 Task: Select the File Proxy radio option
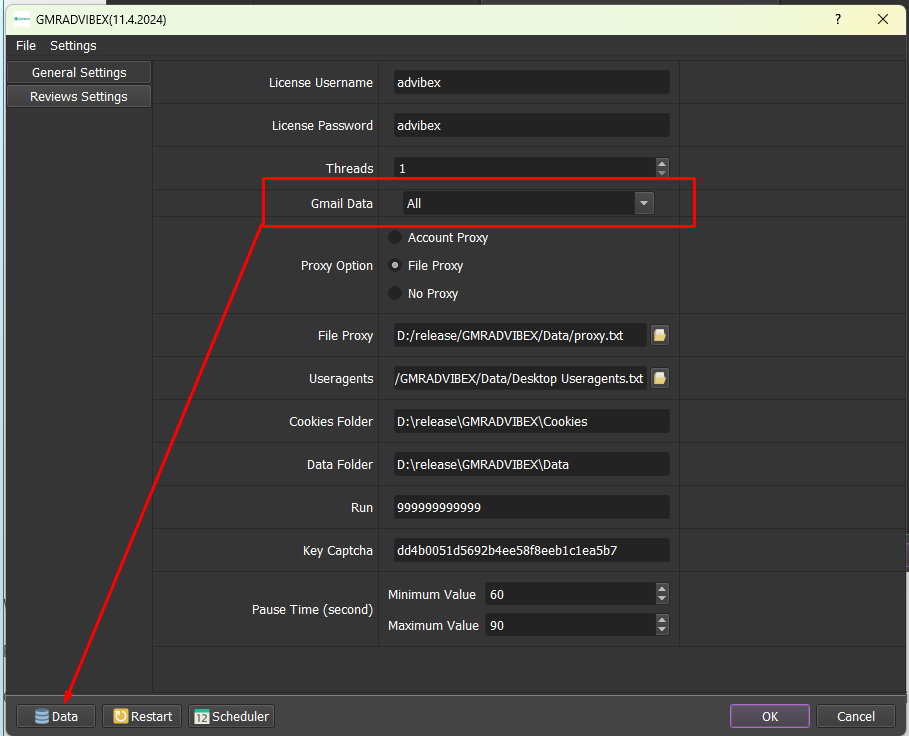point(396,266)
